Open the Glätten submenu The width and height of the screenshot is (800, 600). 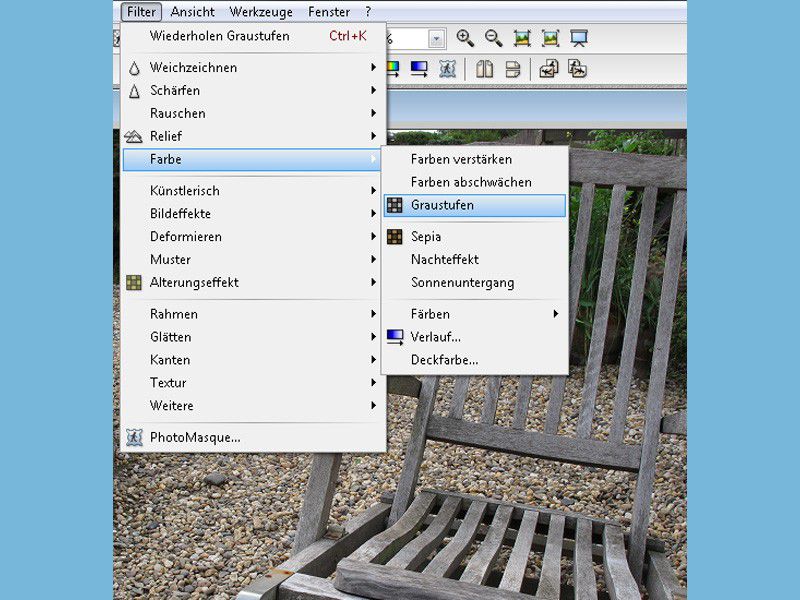253,337
